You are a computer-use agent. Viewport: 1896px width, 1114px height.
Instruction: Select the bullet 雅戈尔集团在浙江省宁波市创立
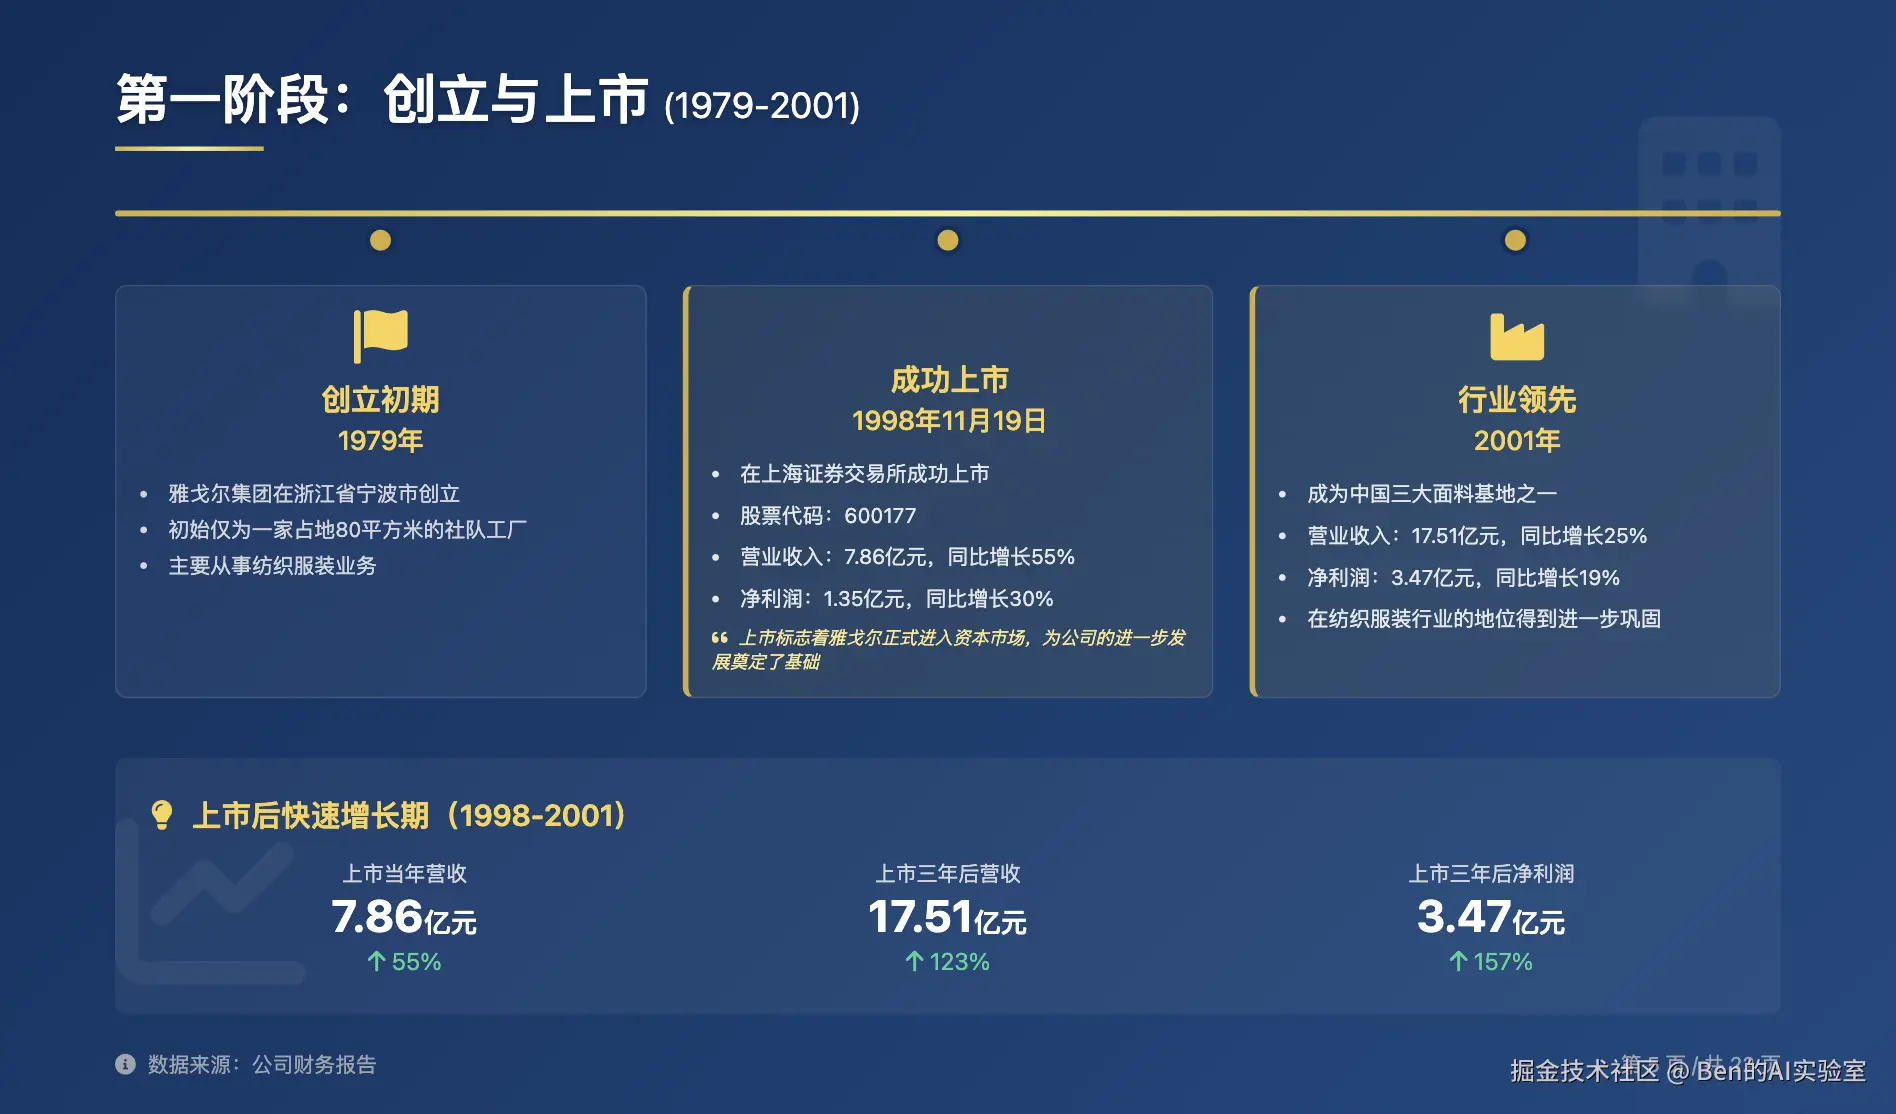314,493
